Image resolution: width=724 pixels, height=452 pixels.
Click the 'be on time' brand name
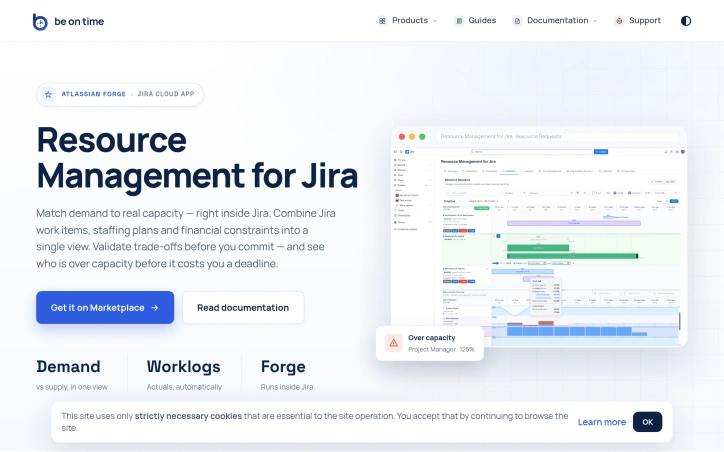point(79,22)
